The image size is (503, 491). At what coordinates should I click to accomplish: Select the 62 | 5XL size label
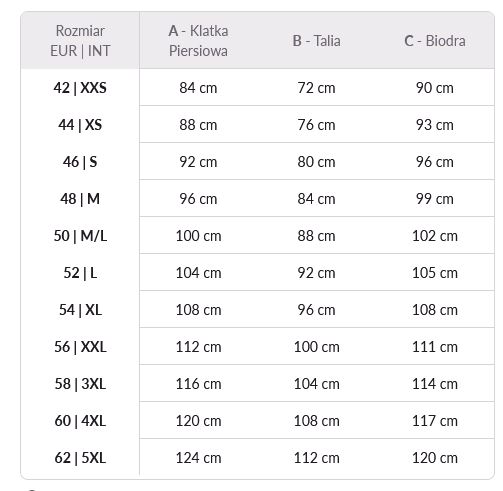click(x=80, y=458)
